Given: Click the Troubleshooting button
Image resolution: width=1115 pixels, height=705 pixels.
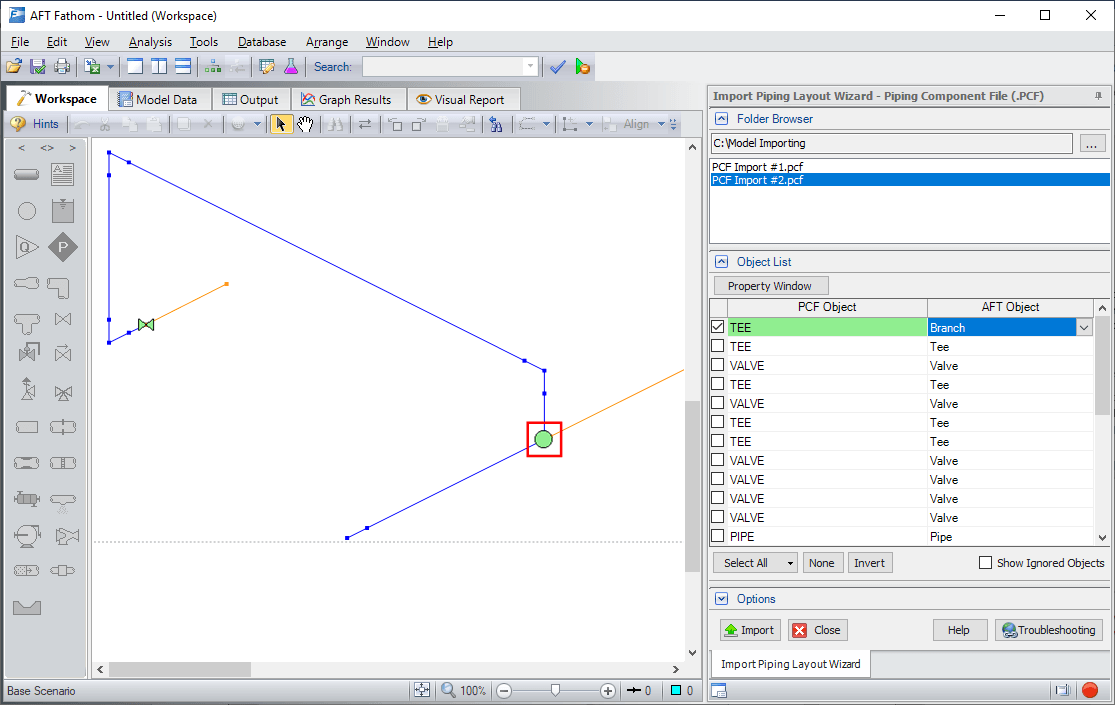Looking at the screenshot, I should (x=1049, y=630).
